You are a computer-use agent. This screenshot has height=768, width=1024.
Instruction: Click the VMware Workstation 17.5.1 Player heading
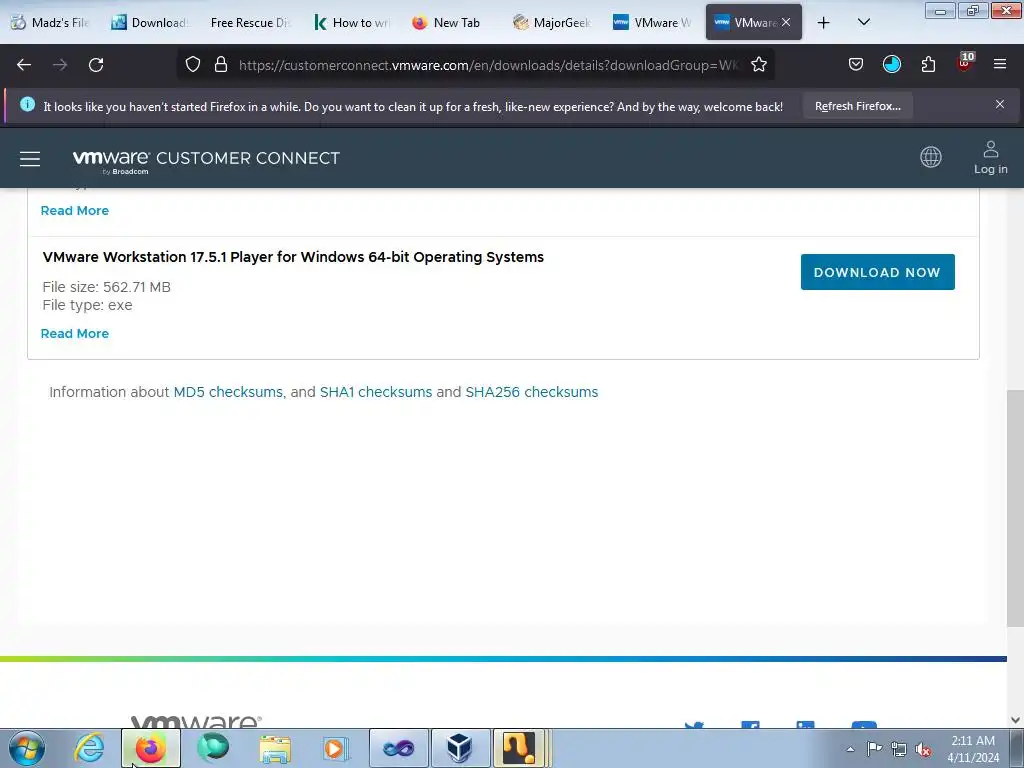(x=293, y=257)
